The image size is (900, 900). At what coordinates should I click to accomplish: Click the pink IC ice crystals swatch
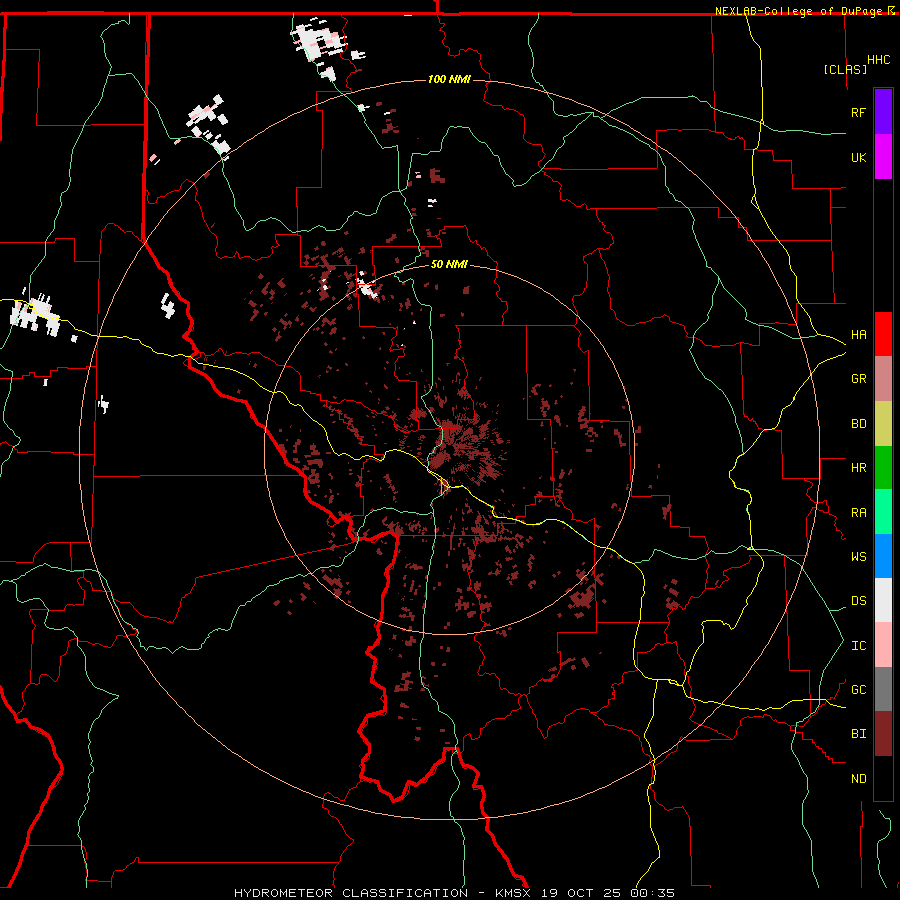coord(883,645)
